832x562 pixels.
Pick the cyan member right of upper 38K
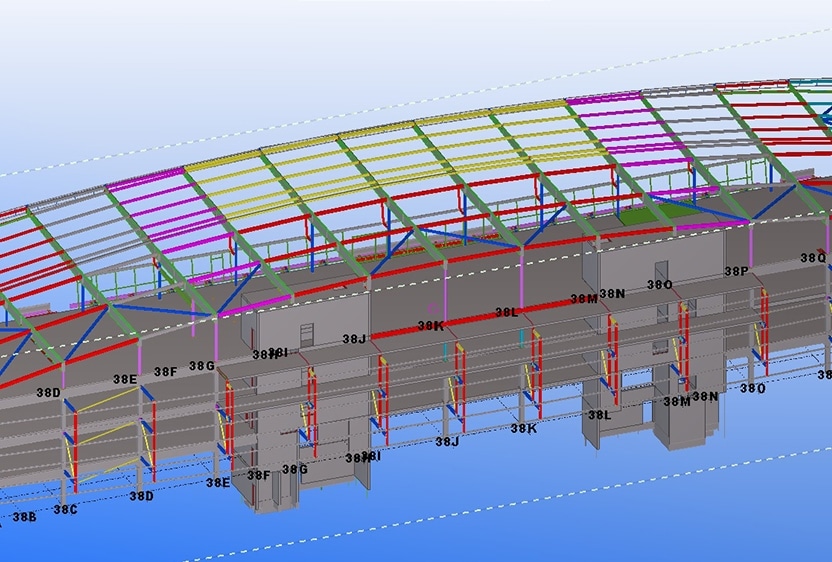[447, 350]
